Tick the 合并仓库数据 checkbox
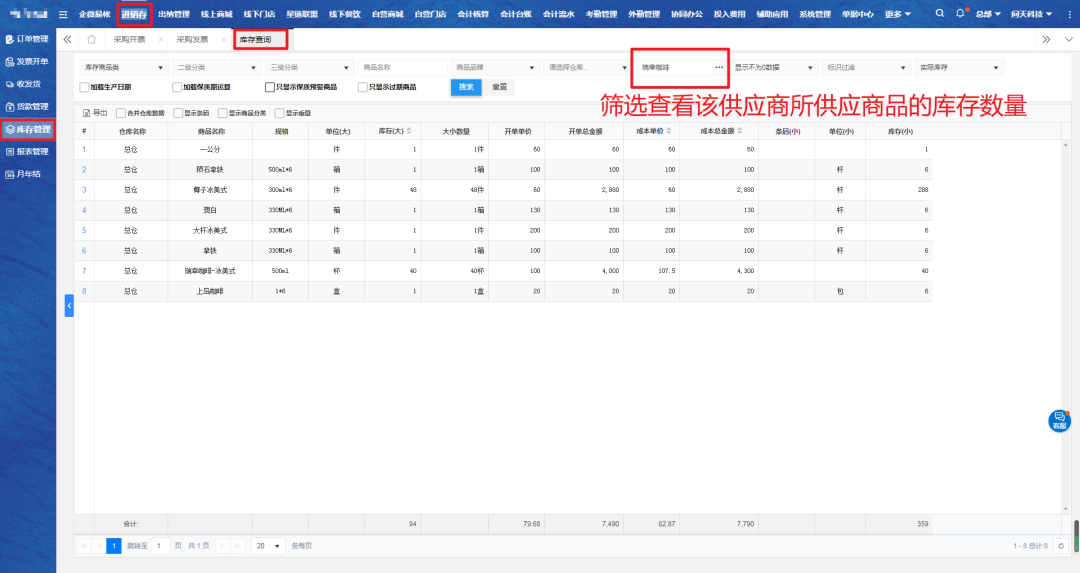 pyautogui.click(x=121, y=113)
